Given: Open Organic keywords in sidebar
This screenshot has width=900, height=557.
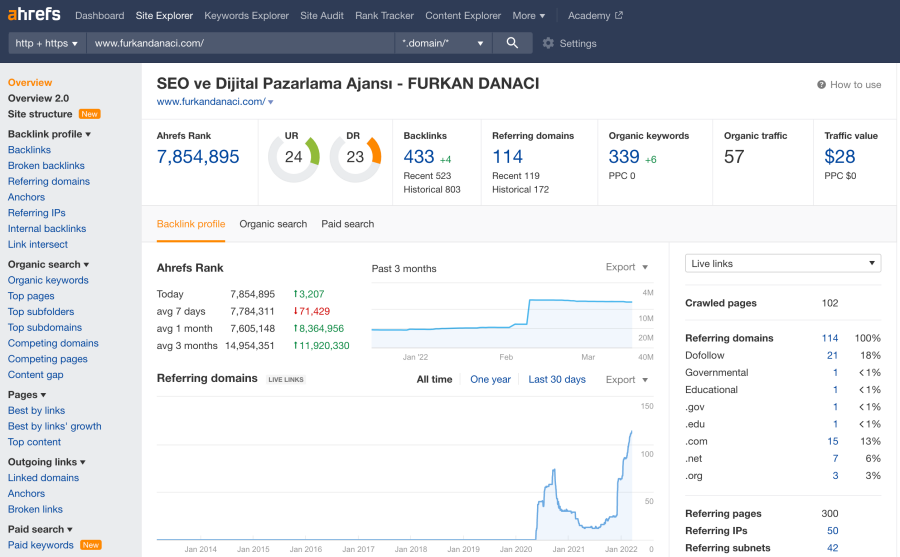Looking at the screenshot, I should coord(48,280).
